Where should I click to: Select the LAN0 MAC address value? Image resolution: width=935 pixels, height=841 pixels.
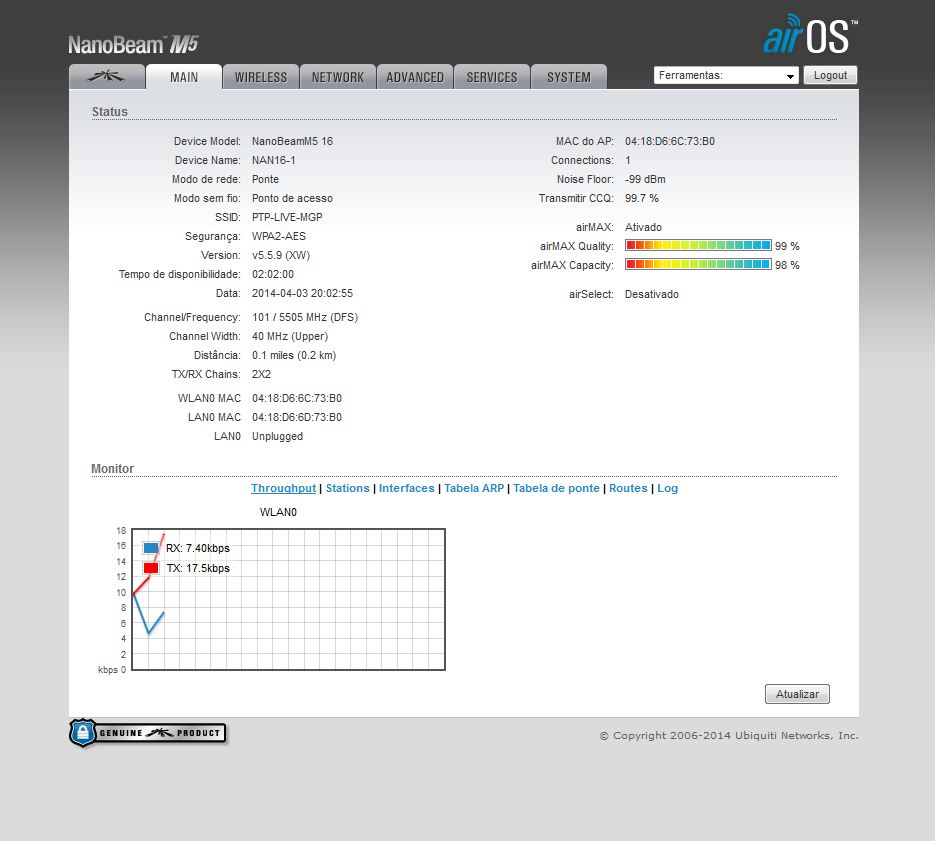tap(297, 417)
